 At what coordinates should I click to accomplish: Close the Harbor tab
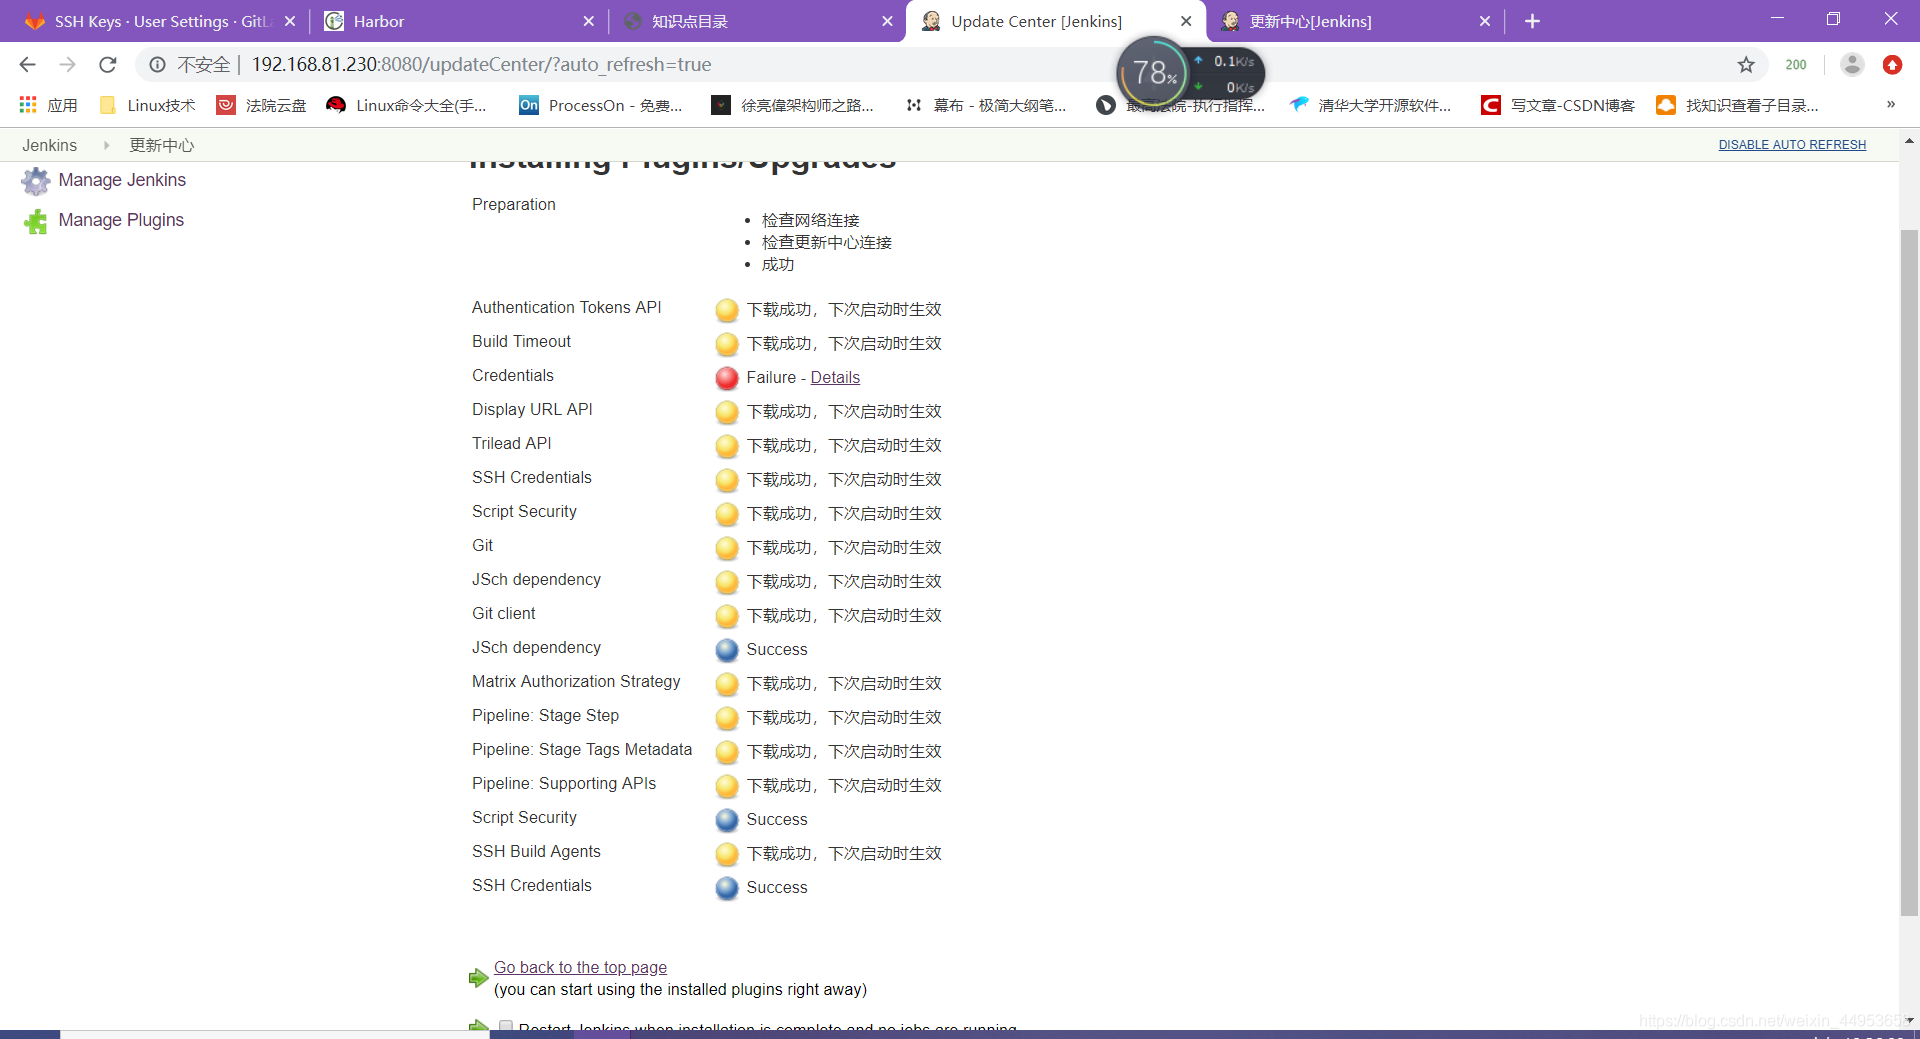588,21
